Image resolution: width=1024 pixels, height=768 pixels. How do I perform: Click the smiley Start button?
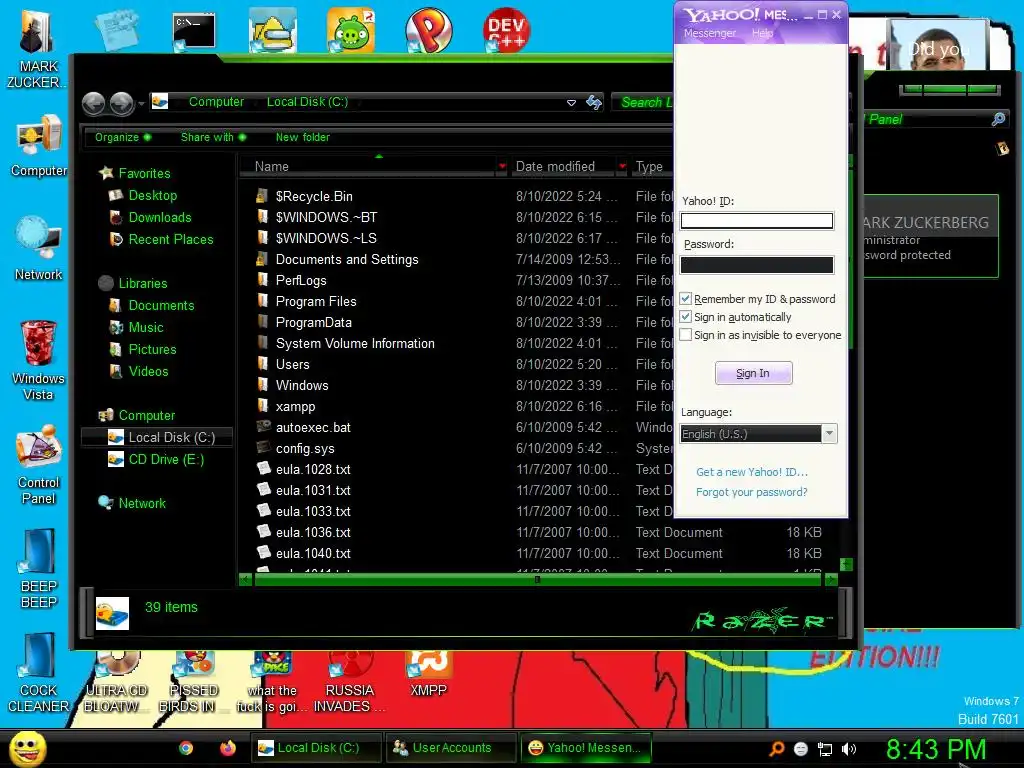point(27,748)
